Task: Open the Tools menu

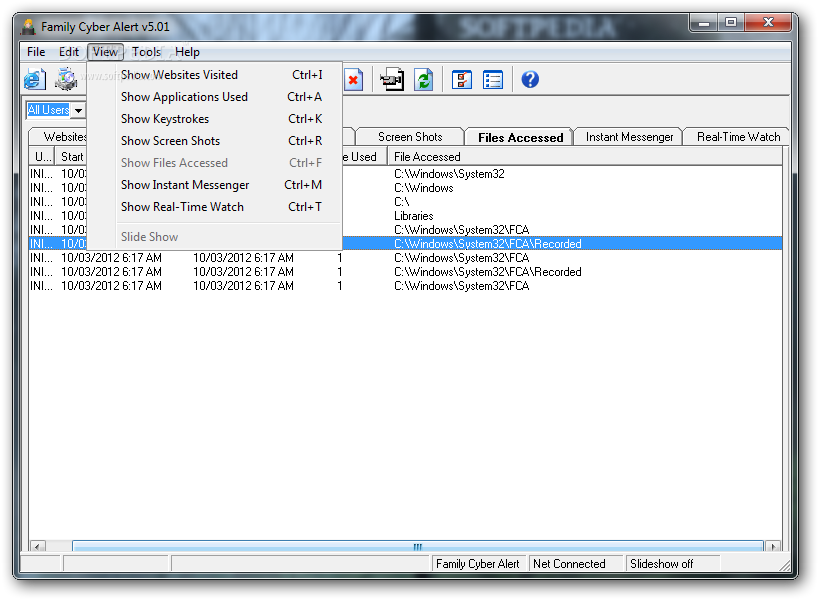Action: point(146,52)
